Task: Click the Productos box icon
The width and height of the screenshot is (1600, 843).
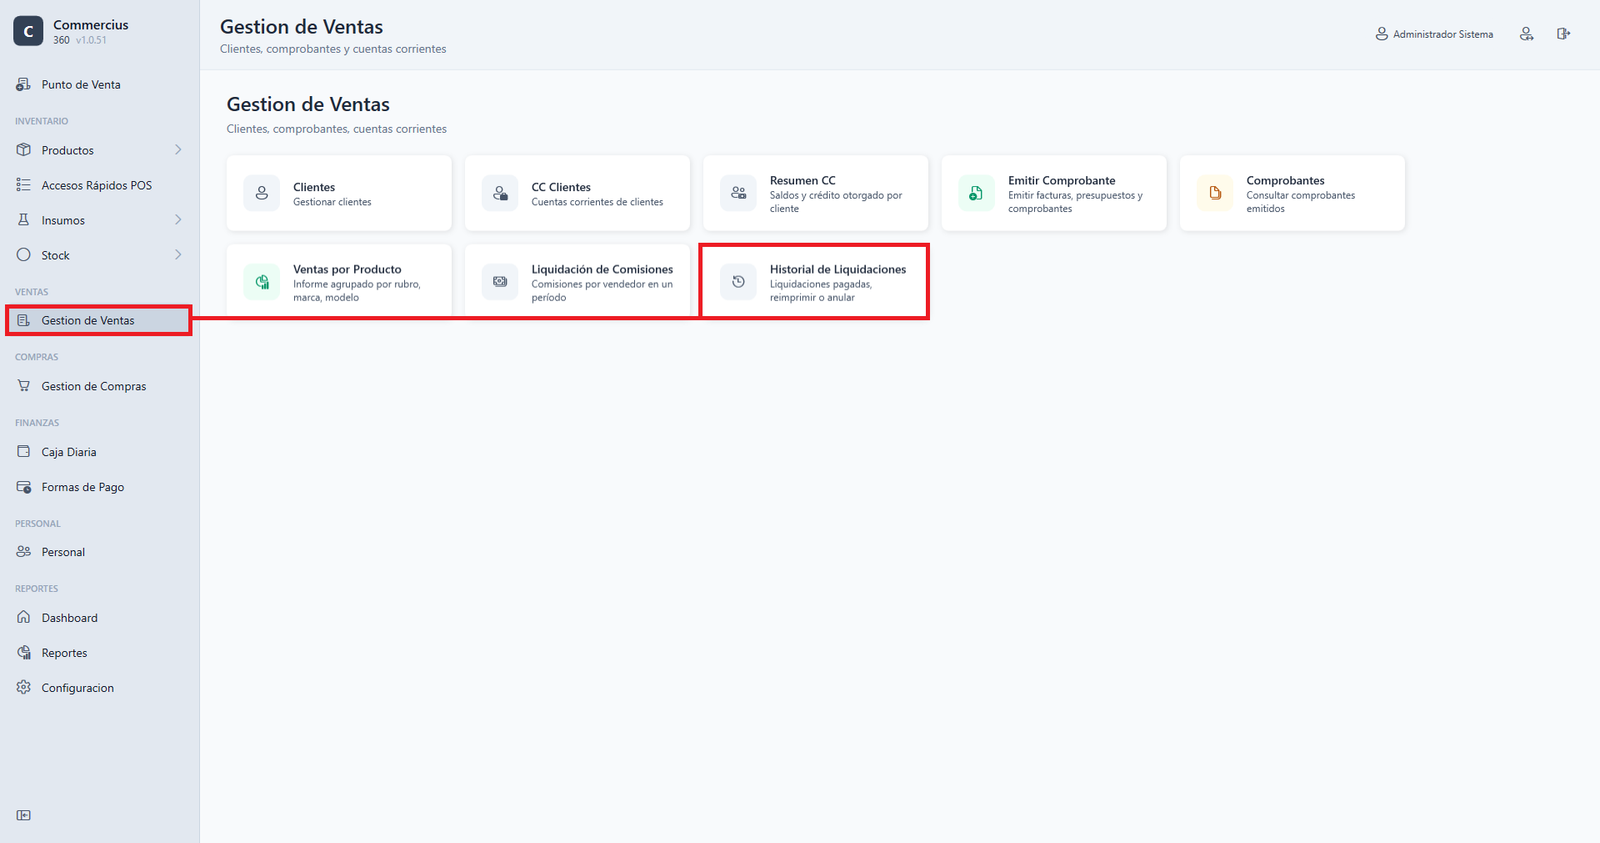Action: pyautogui.click(x=23, y=150)
